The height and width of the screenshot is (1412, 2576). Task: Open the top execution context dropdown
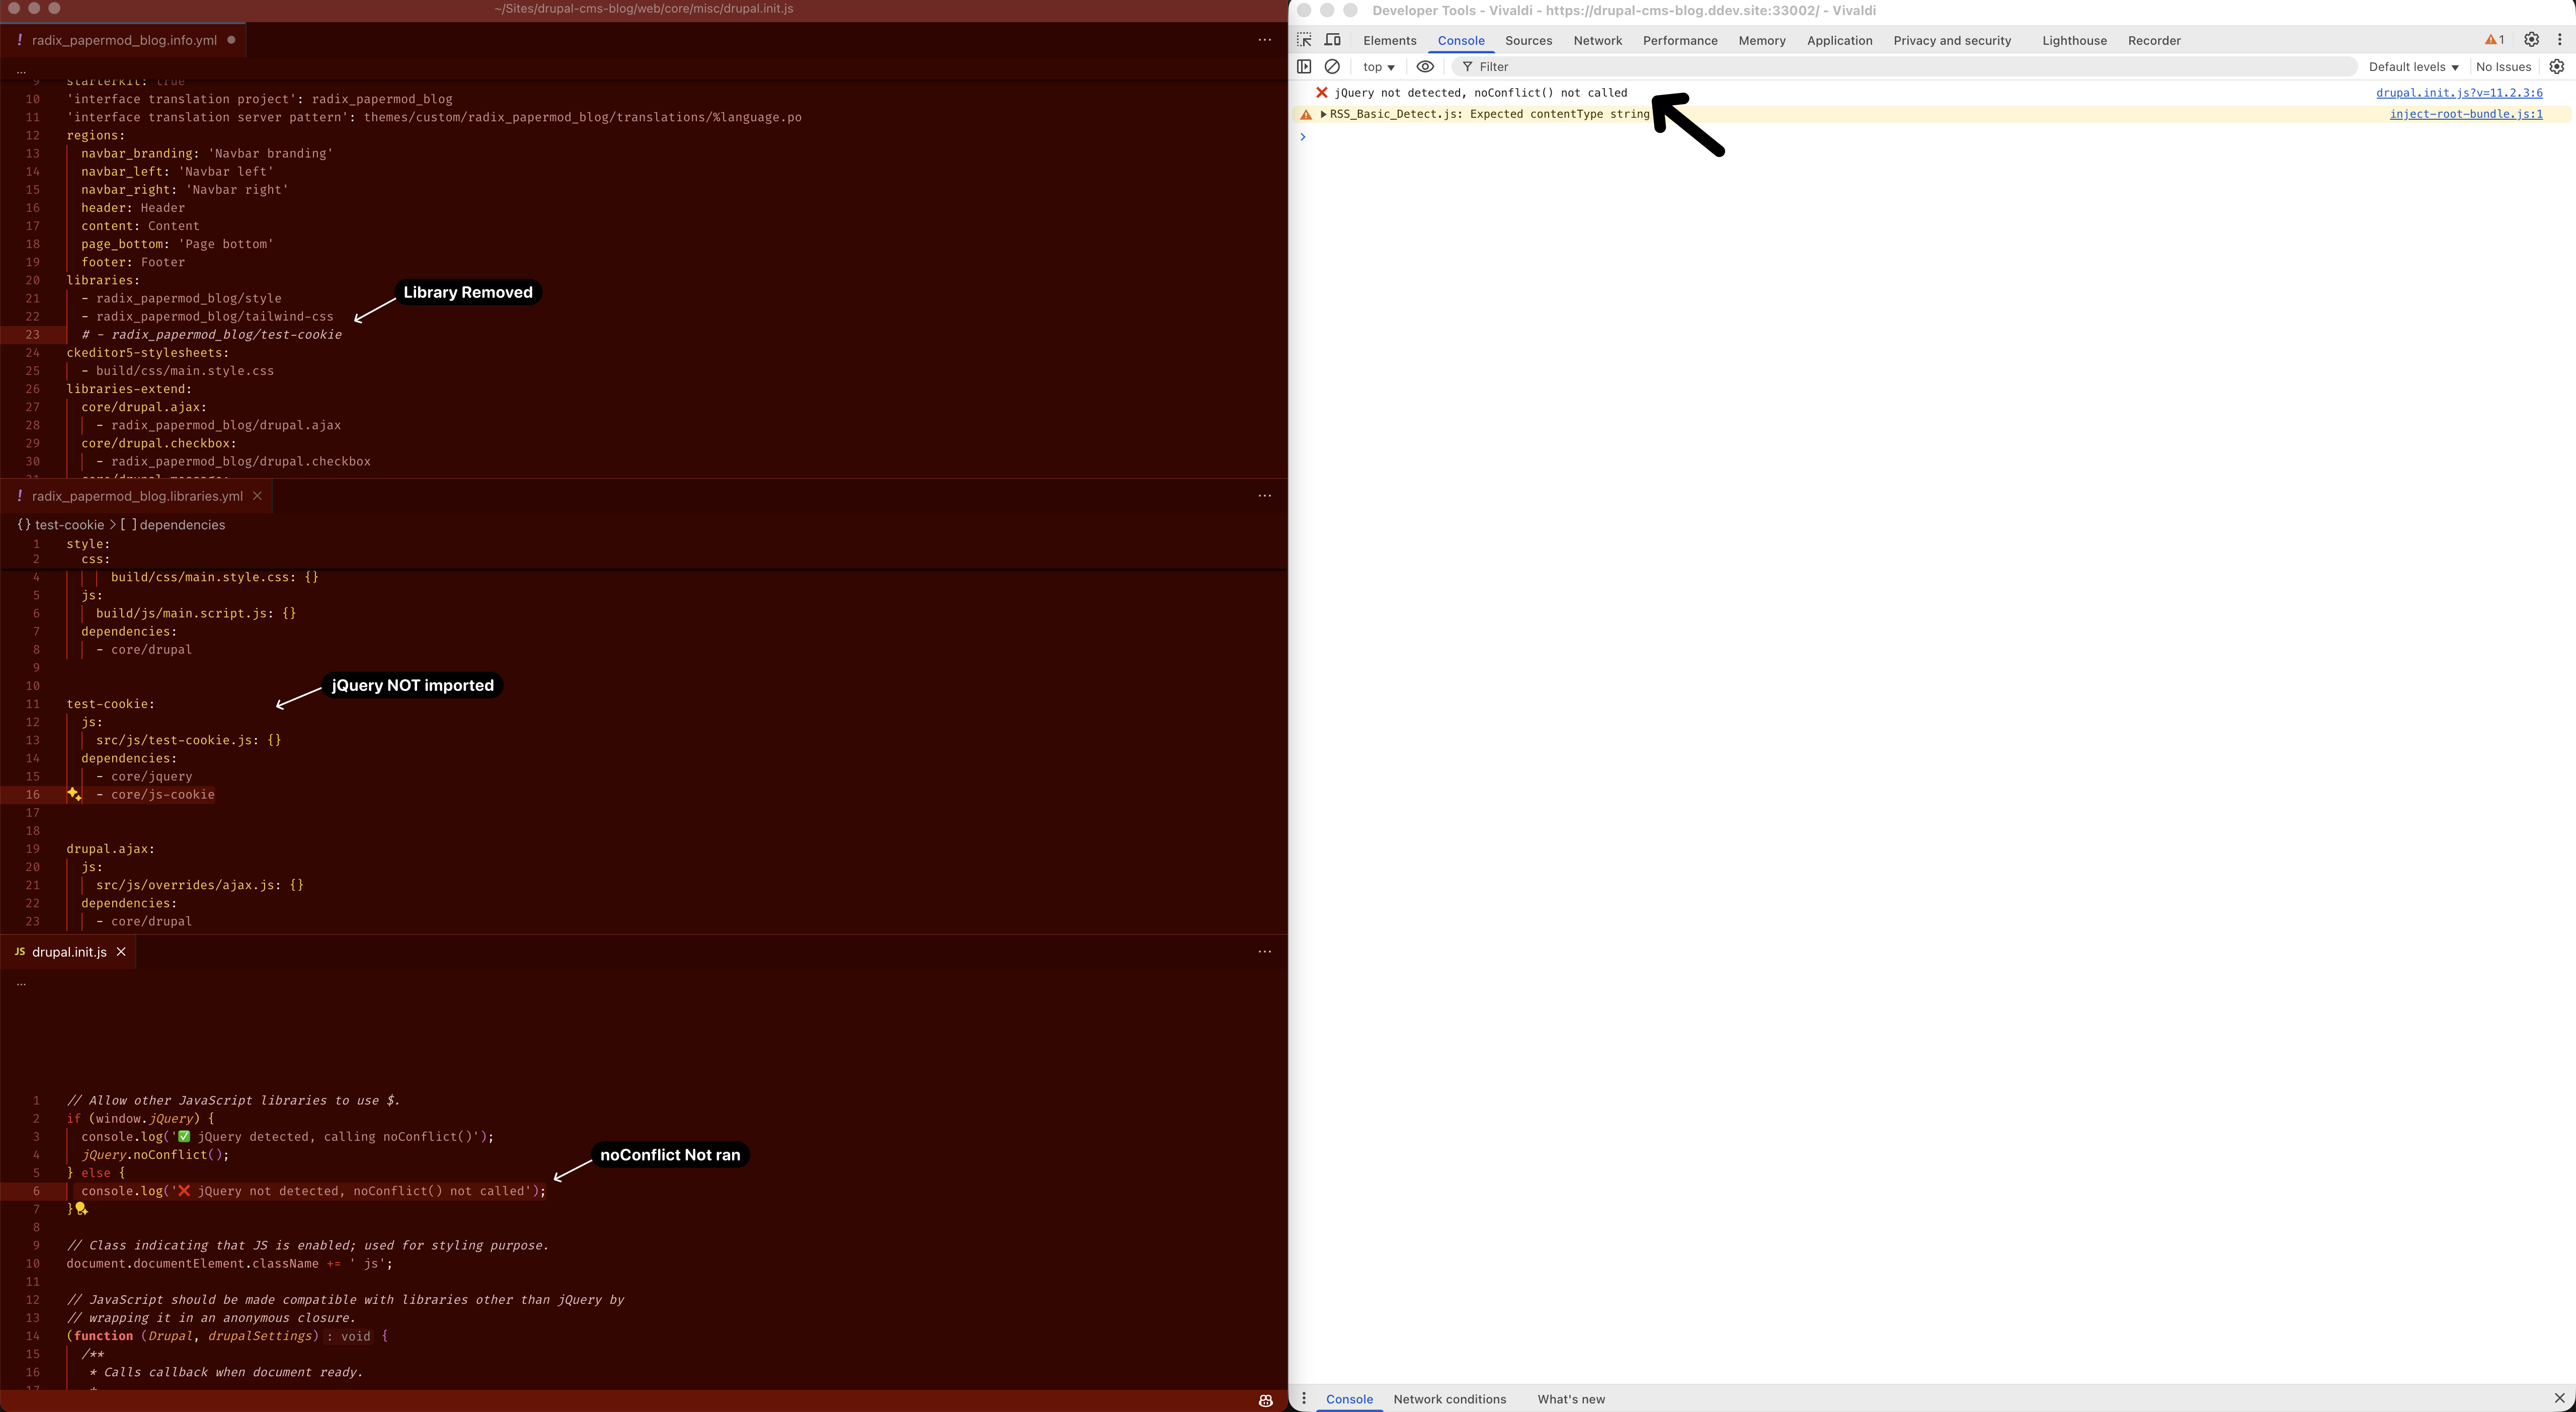point(1378,66)
